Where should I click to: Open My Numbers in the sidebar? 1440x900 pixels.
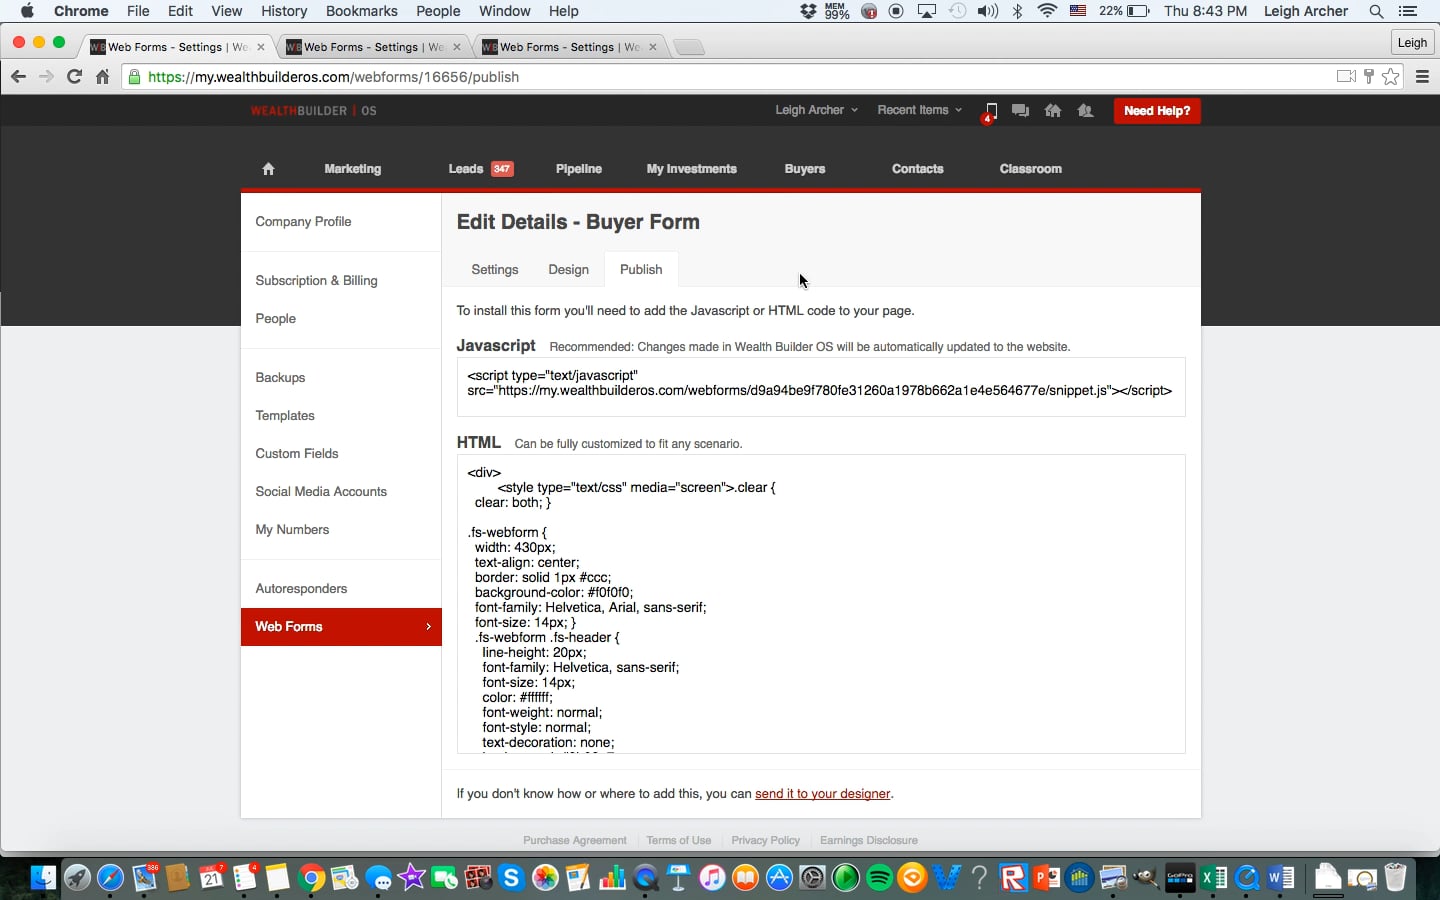click(292, 530)
